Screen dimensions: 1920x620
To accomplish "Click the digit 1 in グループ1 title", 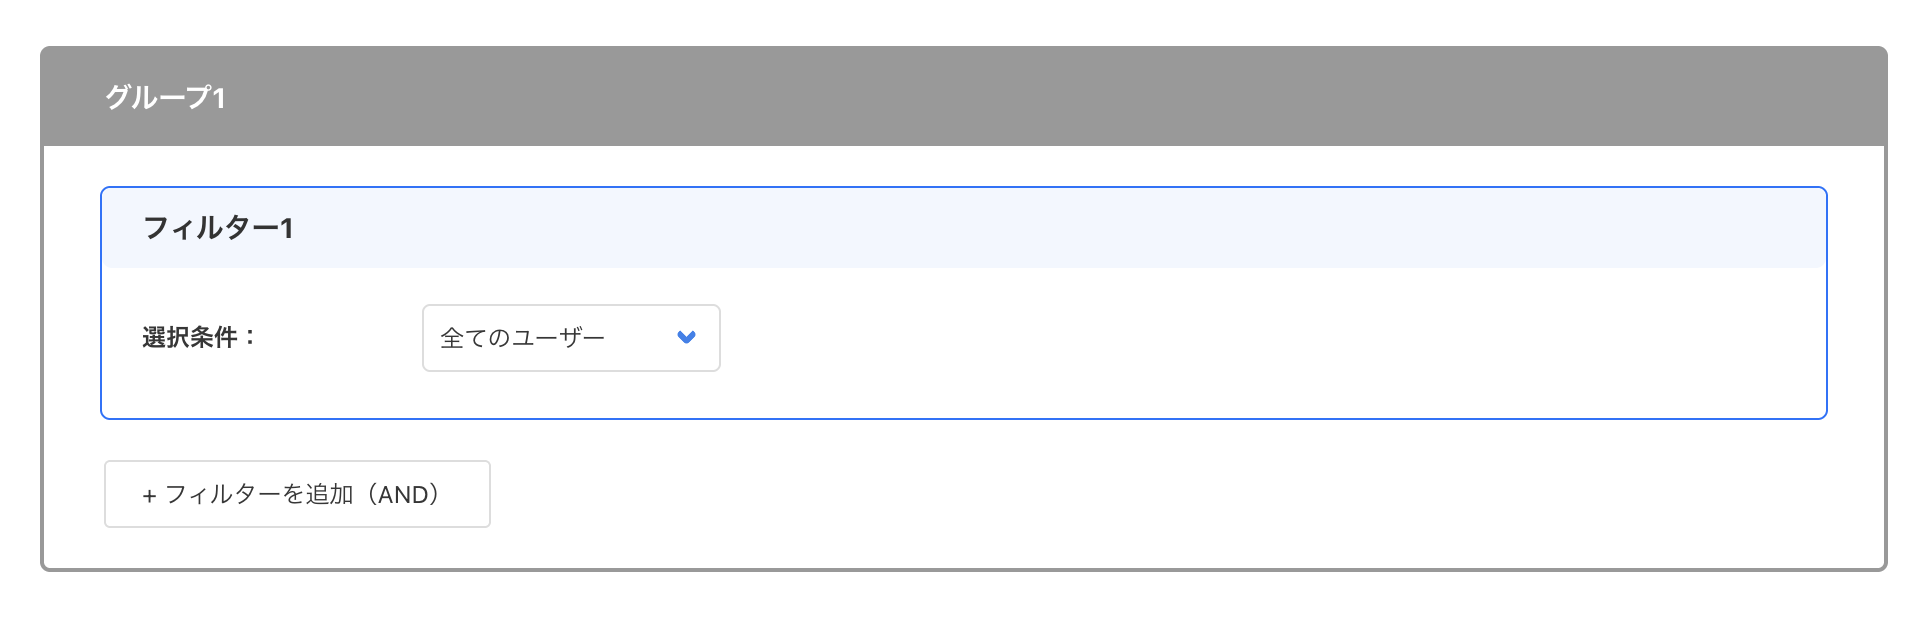I will [x=219, y=98].
